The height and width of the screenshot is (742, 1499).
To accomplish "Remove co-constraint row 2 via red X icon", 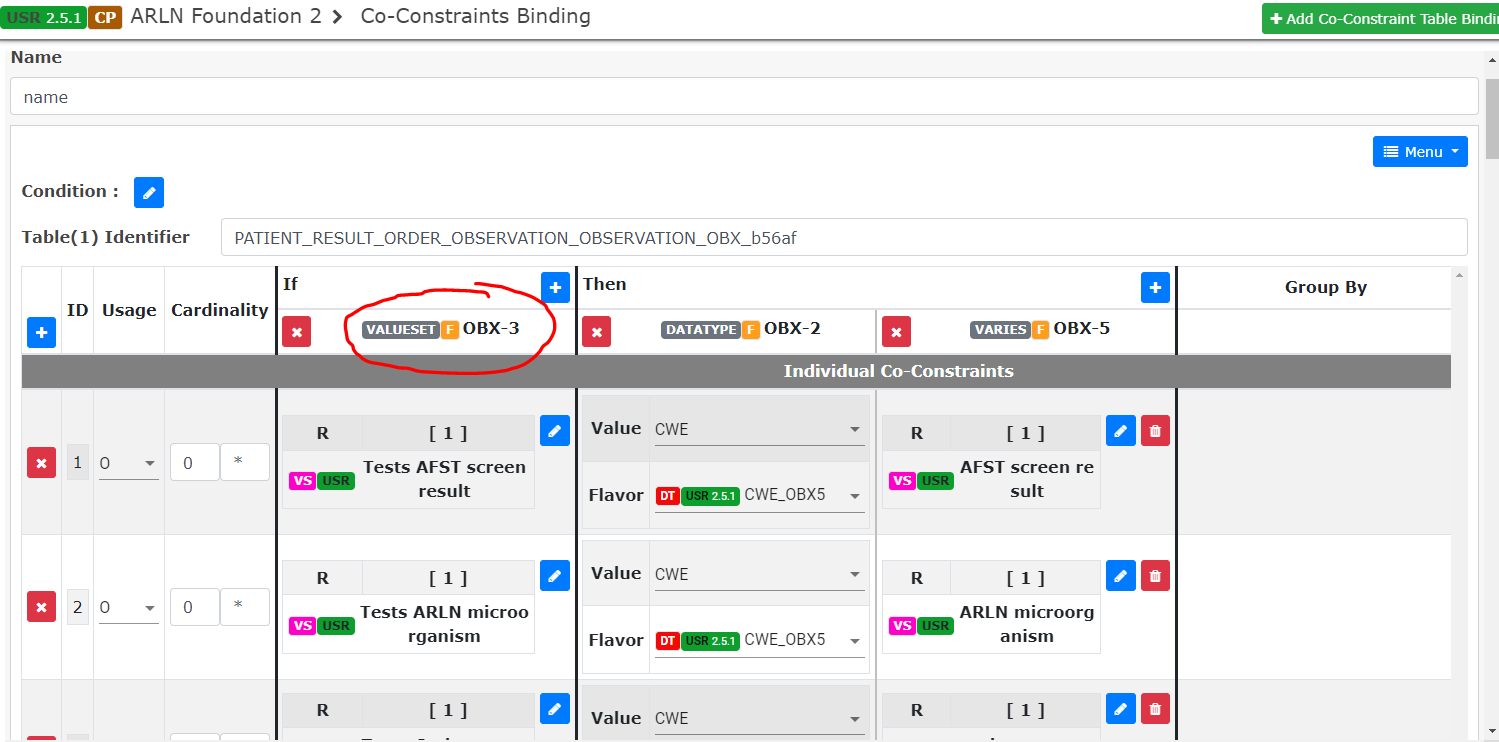I will pos(41,607).
